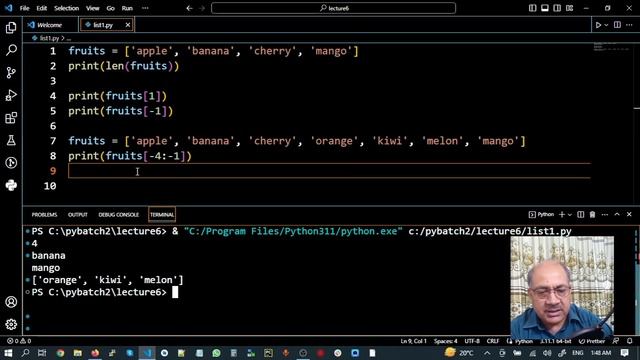Screen dimensions: 640x360
Task: Click the Python terminal shell label
Action: point(542,214)
